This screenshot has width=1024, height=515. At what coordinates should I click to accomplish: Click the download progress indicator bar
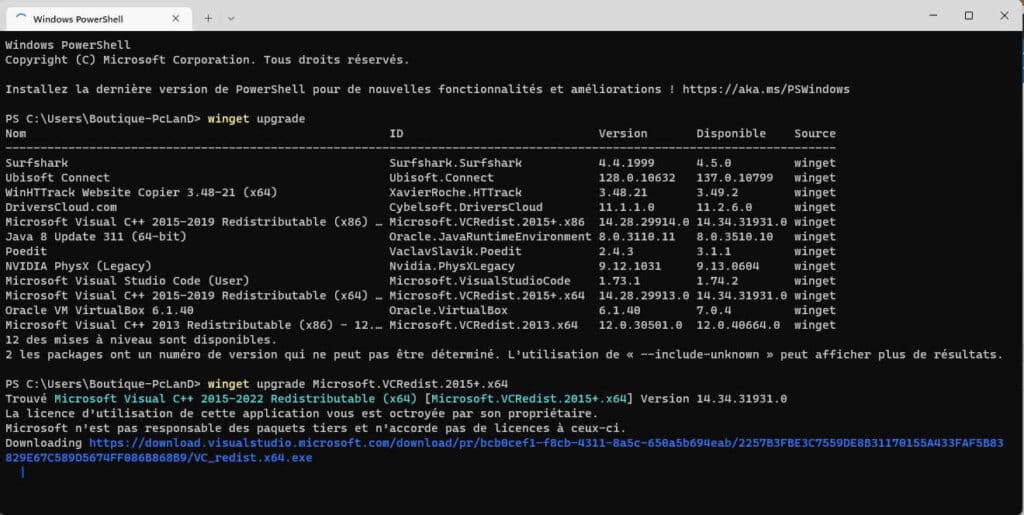pos(23,473)
